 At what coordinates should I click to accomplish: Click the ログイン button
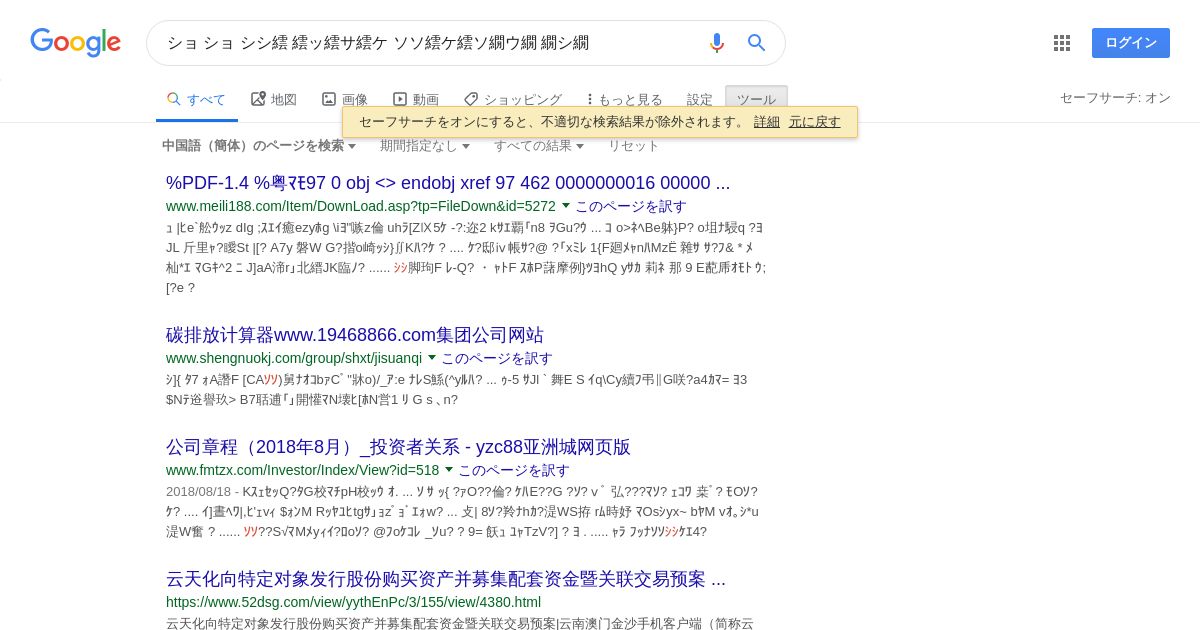click(x=1131, y=43)
